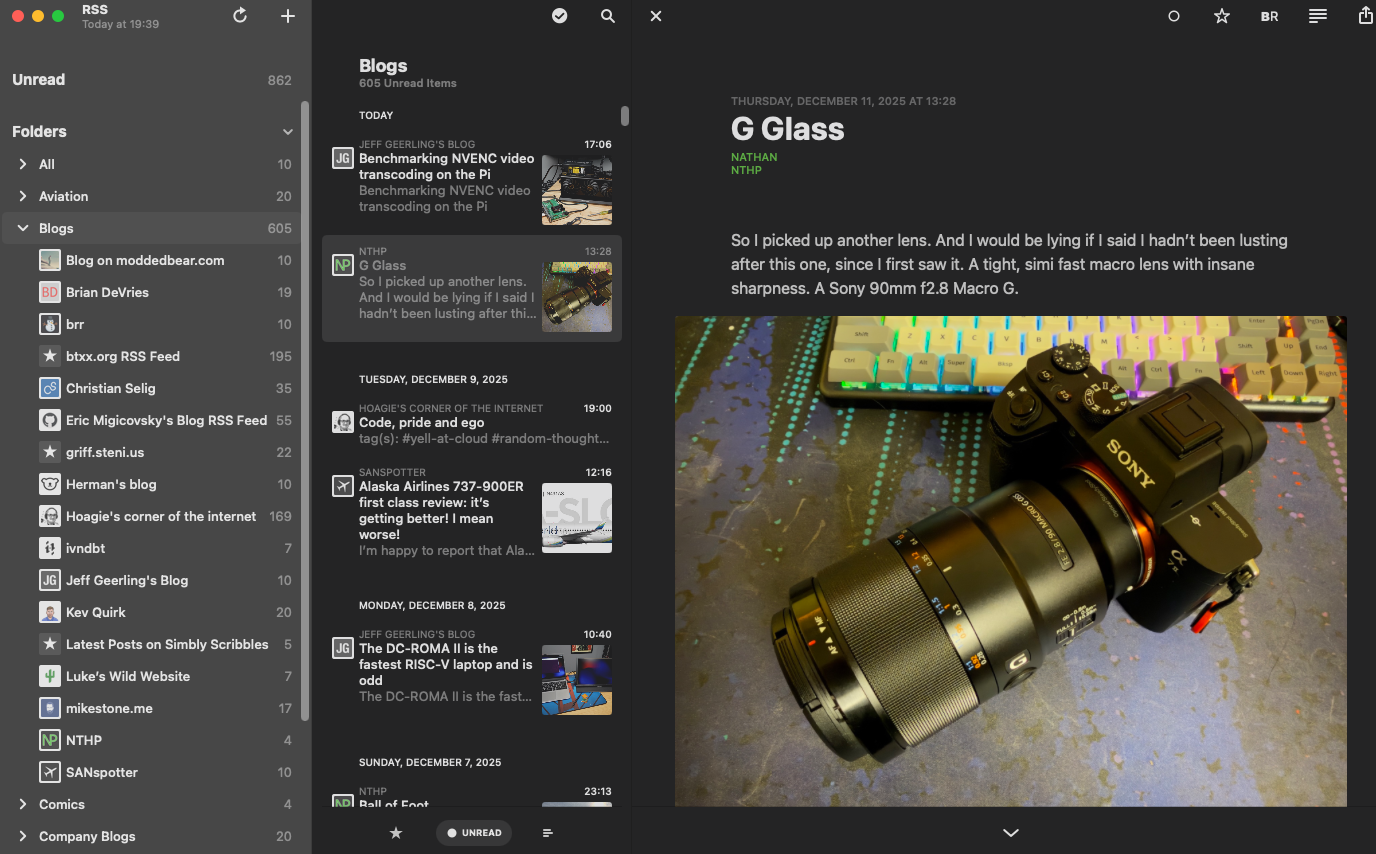Expand the Aviation folder
Screen dimensions: 1376x854
23,196
